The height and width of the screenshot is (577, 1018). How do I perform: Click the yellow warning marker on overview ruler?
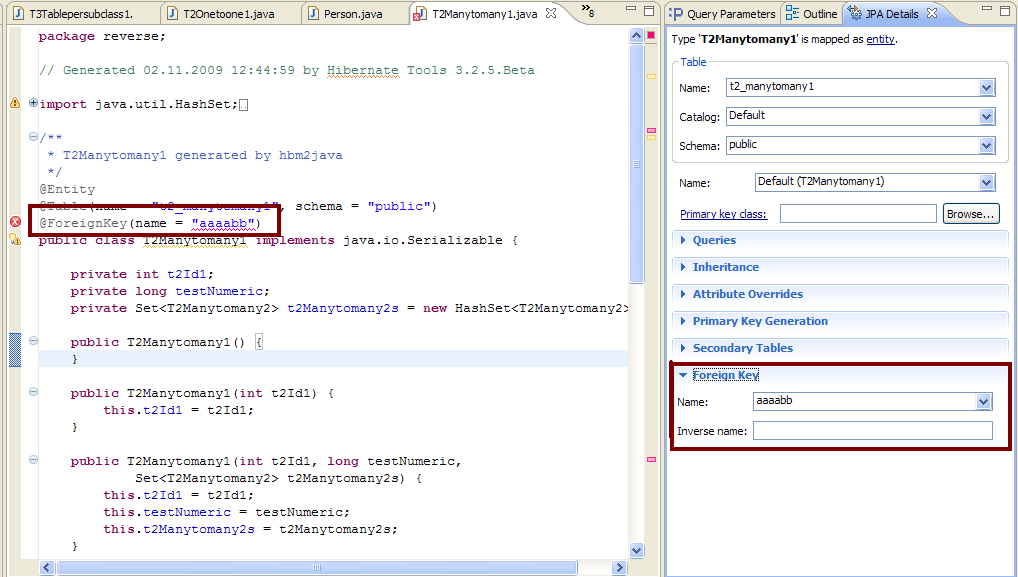pyautogui.click(x=651, y=77)
